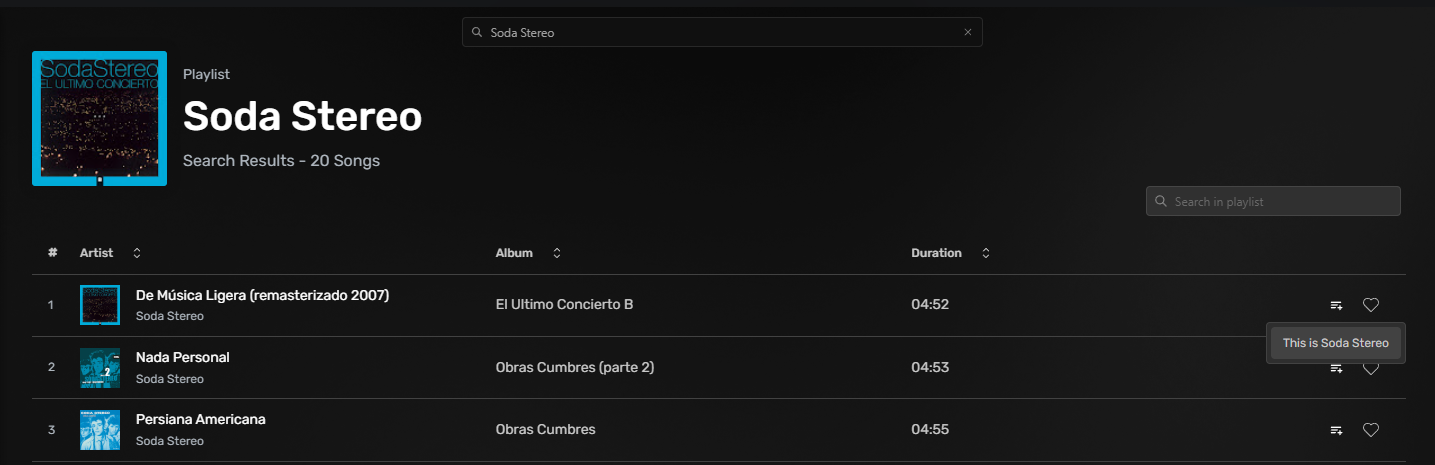The height and width of the screenshot is (465, 1435).
Task: Toggle Album column sort arrows
Action: [557, 253]
